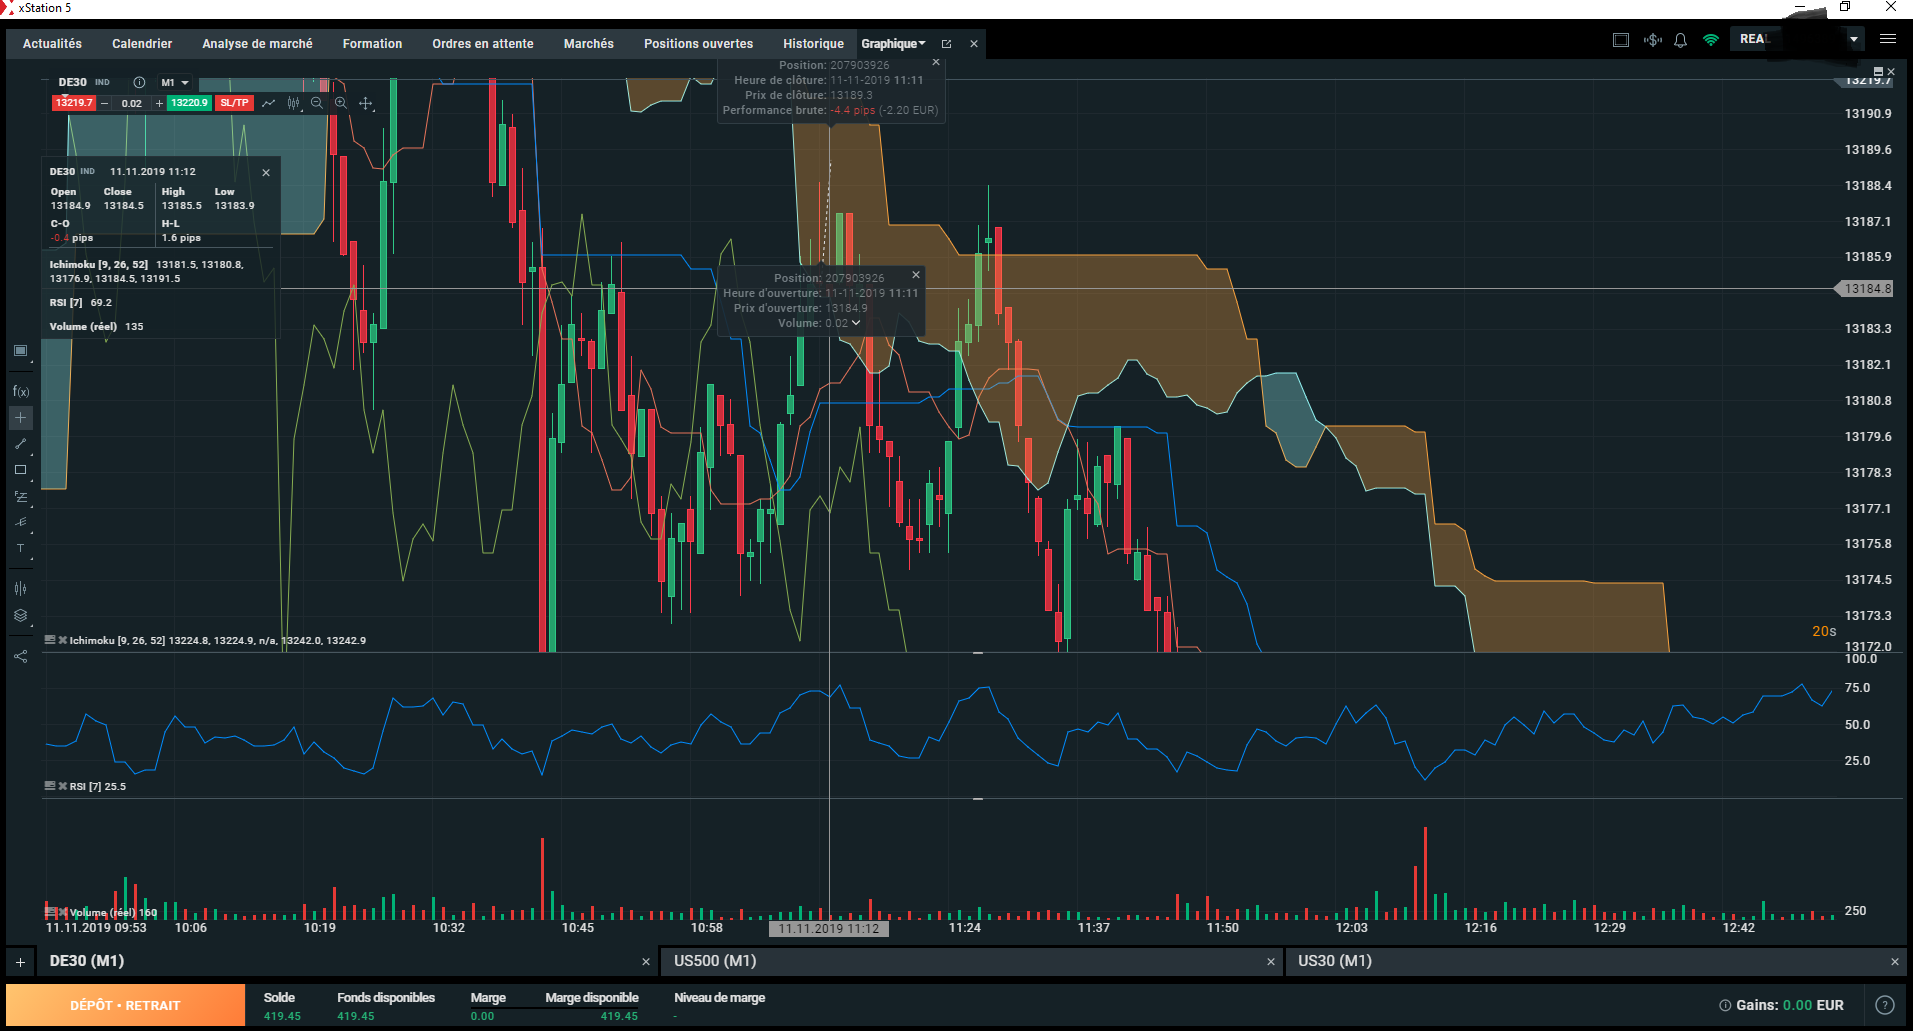
Task: Switch to the US500 (M1) chart tab
Action: [715, 961]
